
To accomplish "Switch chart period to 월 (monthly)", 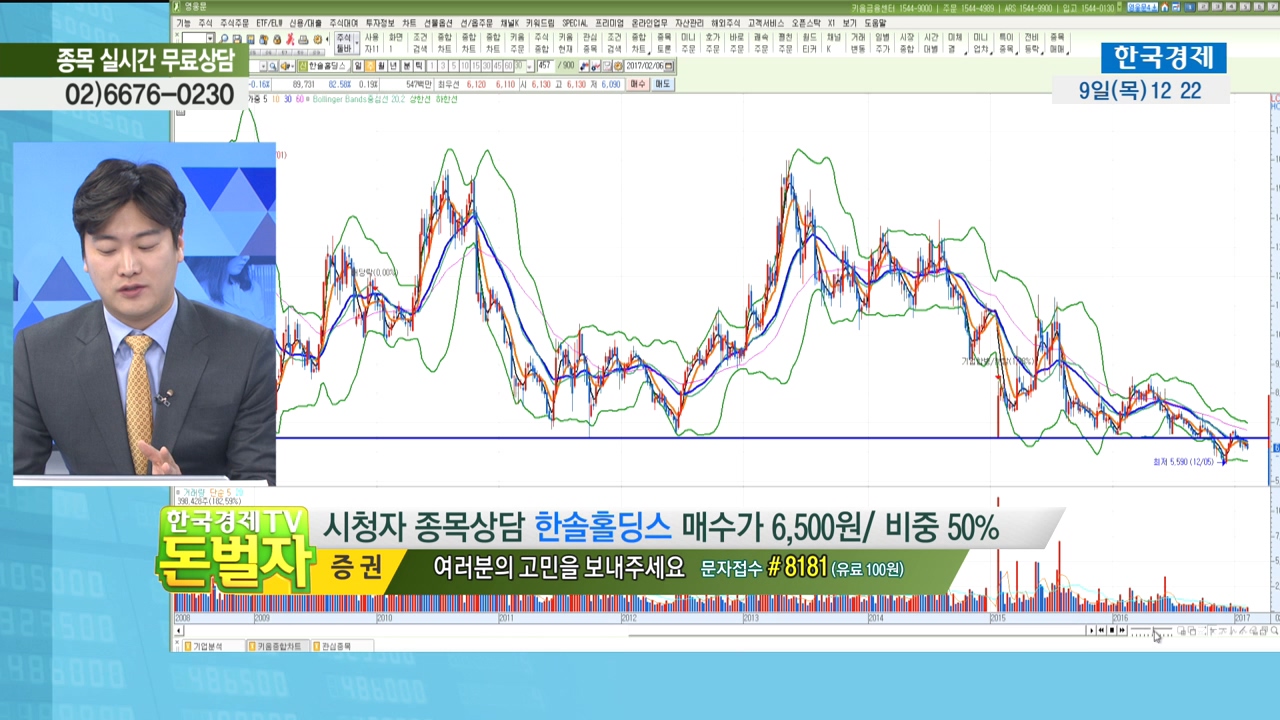I will tap(381, 66).
